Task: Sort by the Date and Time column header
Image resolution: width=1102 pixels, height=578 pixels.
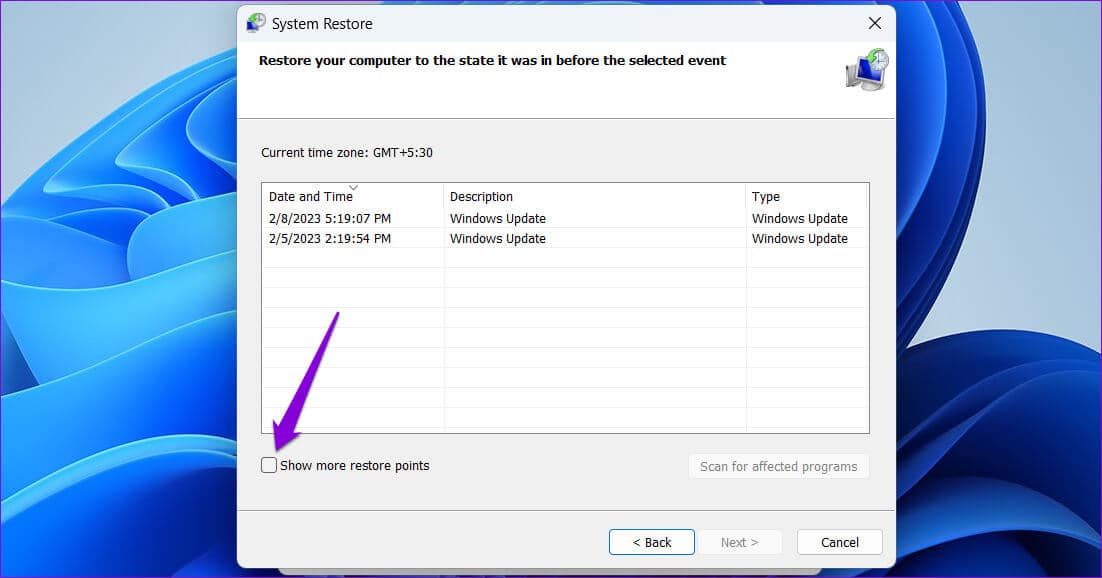Action: (353, 196)
